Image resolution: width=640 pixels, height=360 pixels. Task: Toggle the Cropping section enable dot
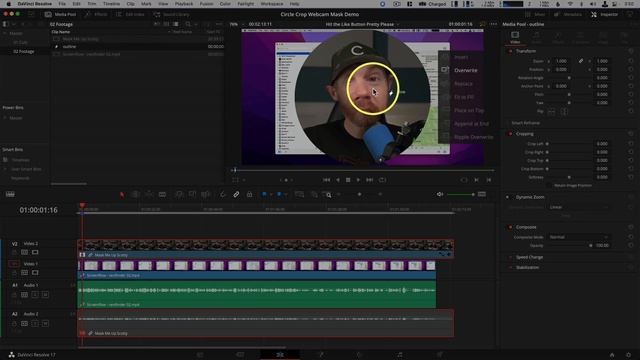click(x=510, y=134)
